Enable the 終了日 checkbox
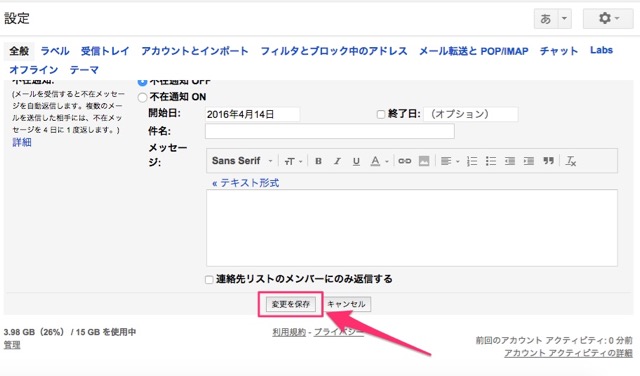This screenshot has height=376, width=640. pos(380,114)
